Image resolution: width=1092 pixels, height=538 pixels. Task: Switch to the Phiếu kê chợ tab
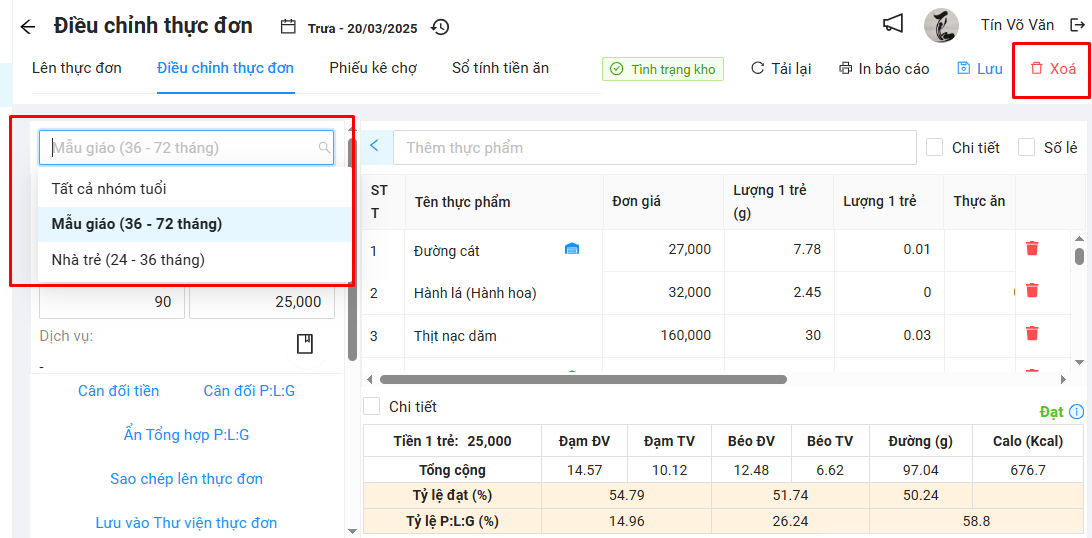point(373,68)
